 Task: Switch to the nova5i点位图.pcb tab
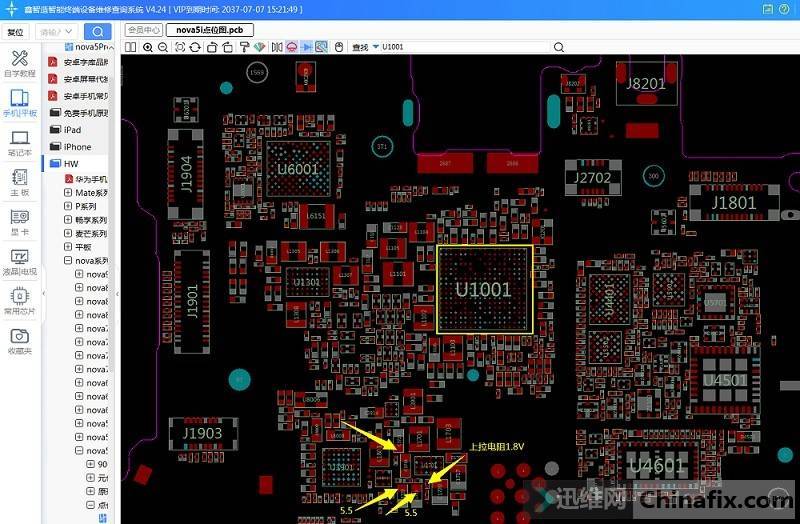click(210, 30)
